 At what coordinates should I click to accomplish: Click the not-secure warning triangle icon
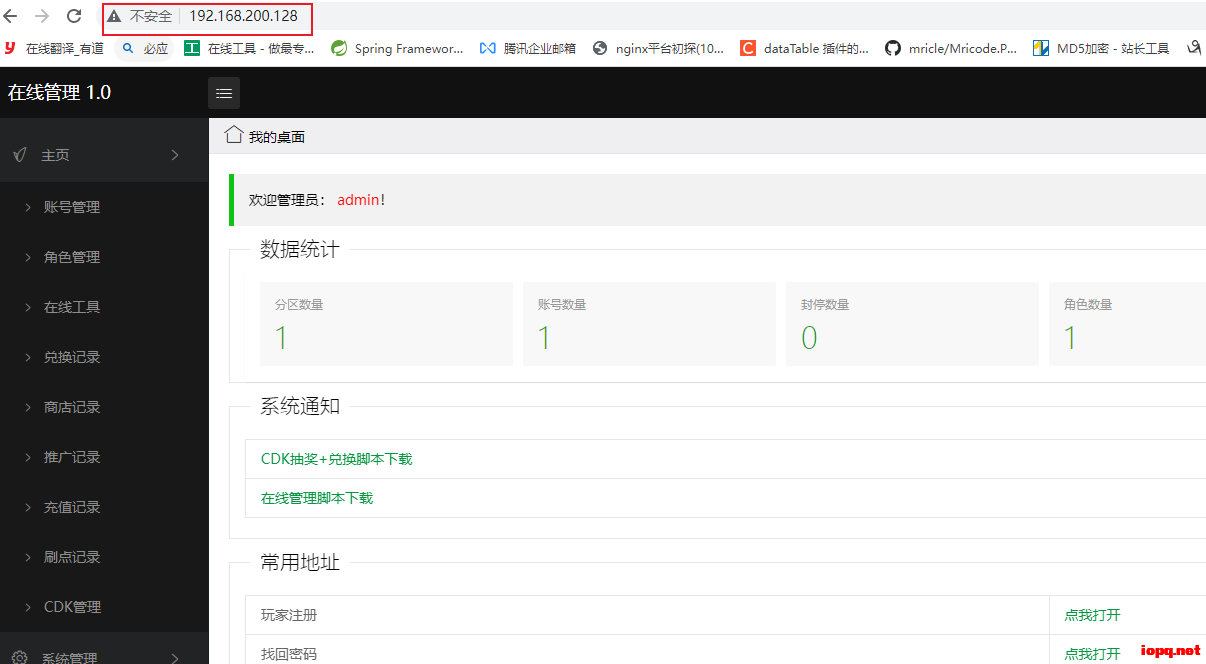115,16
